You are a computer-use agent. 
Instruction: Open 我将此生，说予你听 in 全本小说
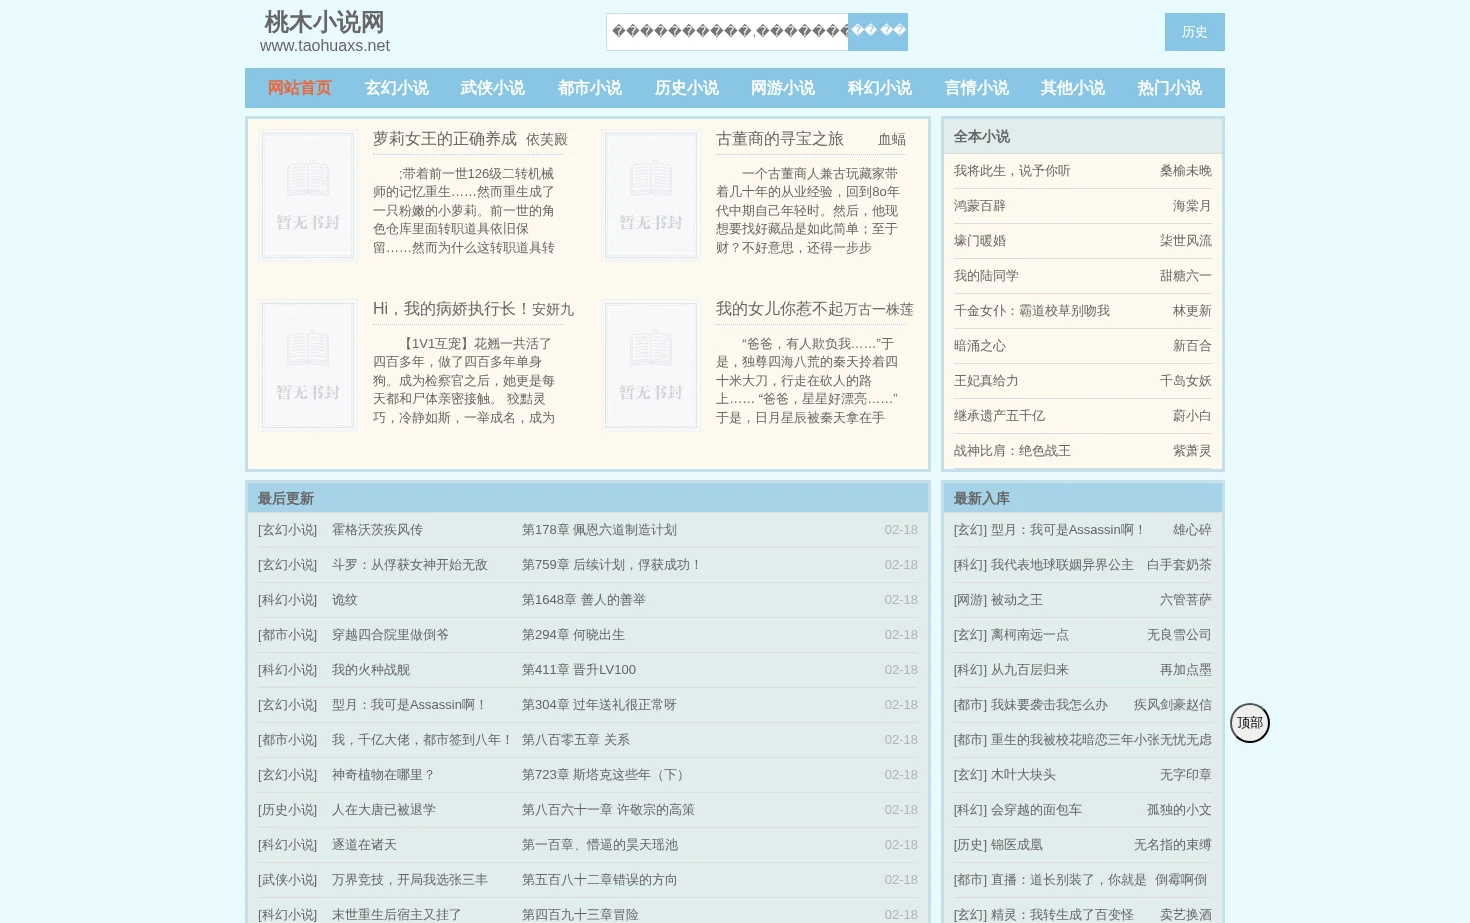tap(1012, 171)
